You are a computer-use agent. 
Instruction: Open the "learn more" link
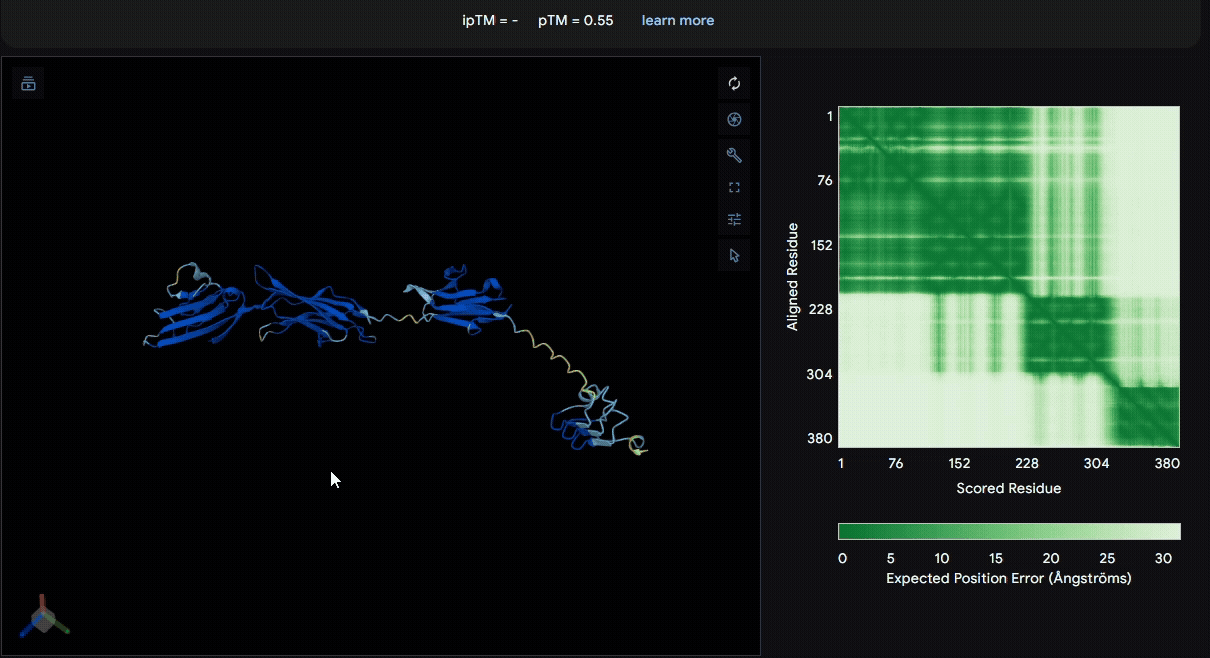[x=678, y=20]
